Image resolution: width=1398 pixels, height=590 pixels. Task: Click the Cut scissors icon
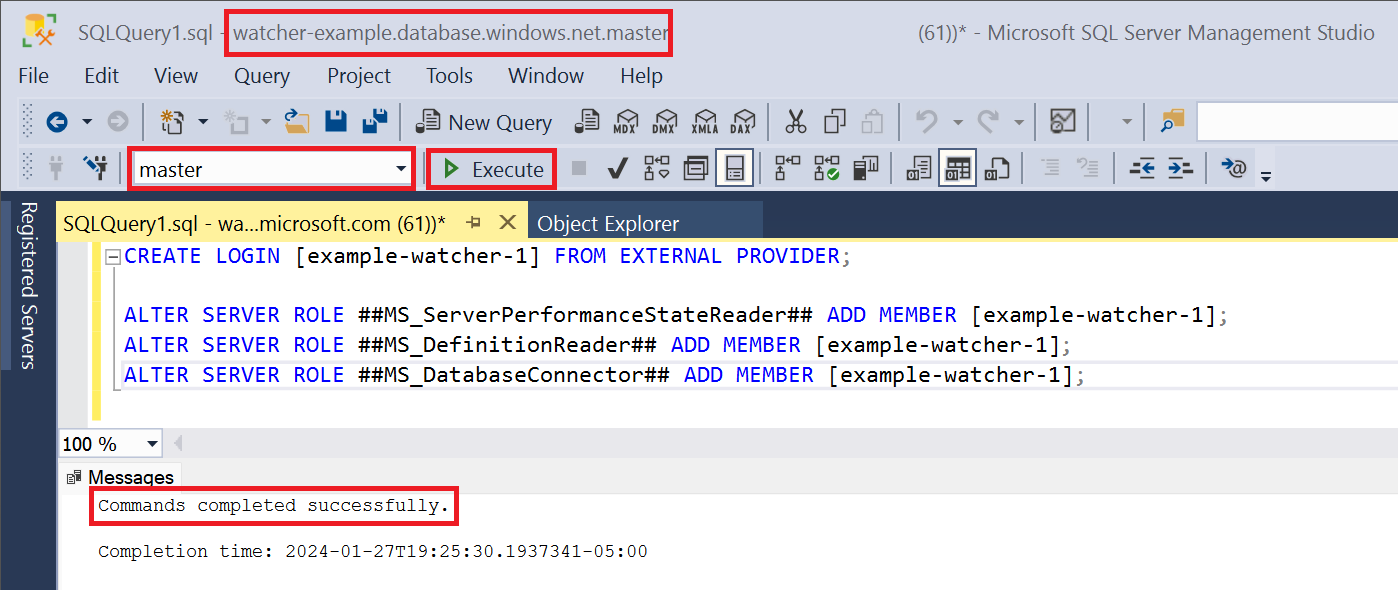[795, 121]
